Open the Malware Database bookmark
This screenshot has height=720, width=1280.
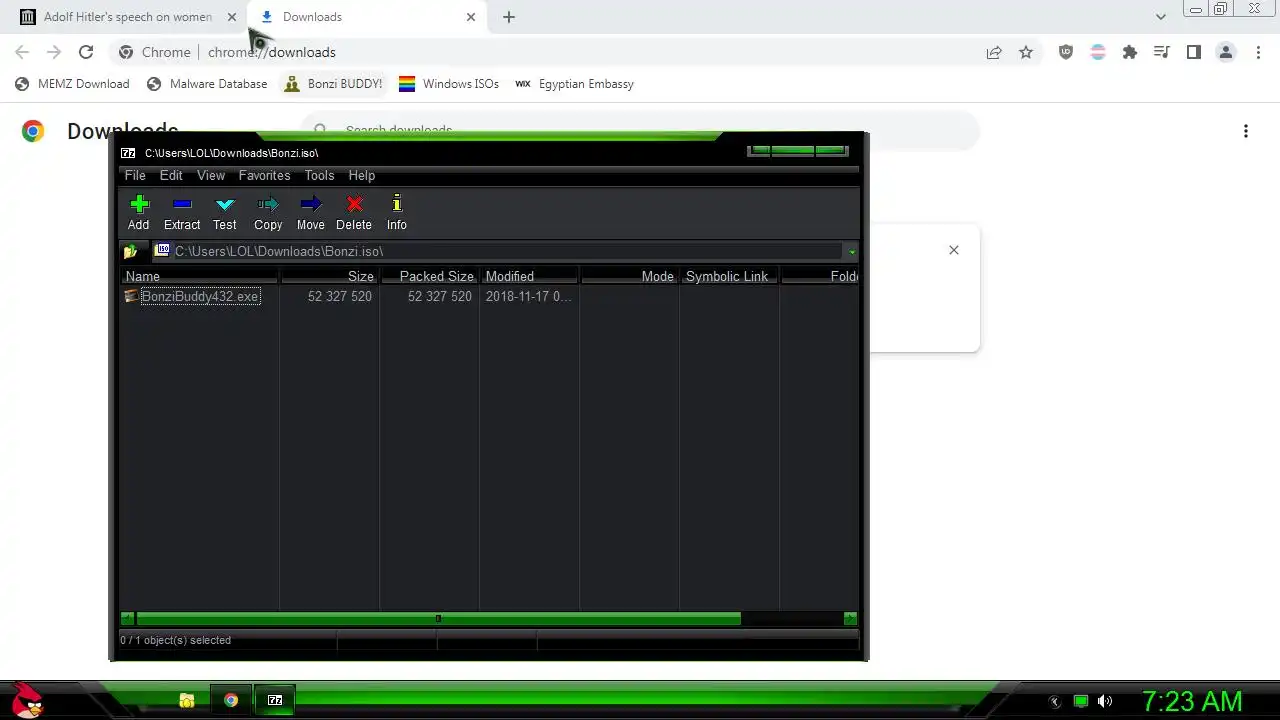207,84
